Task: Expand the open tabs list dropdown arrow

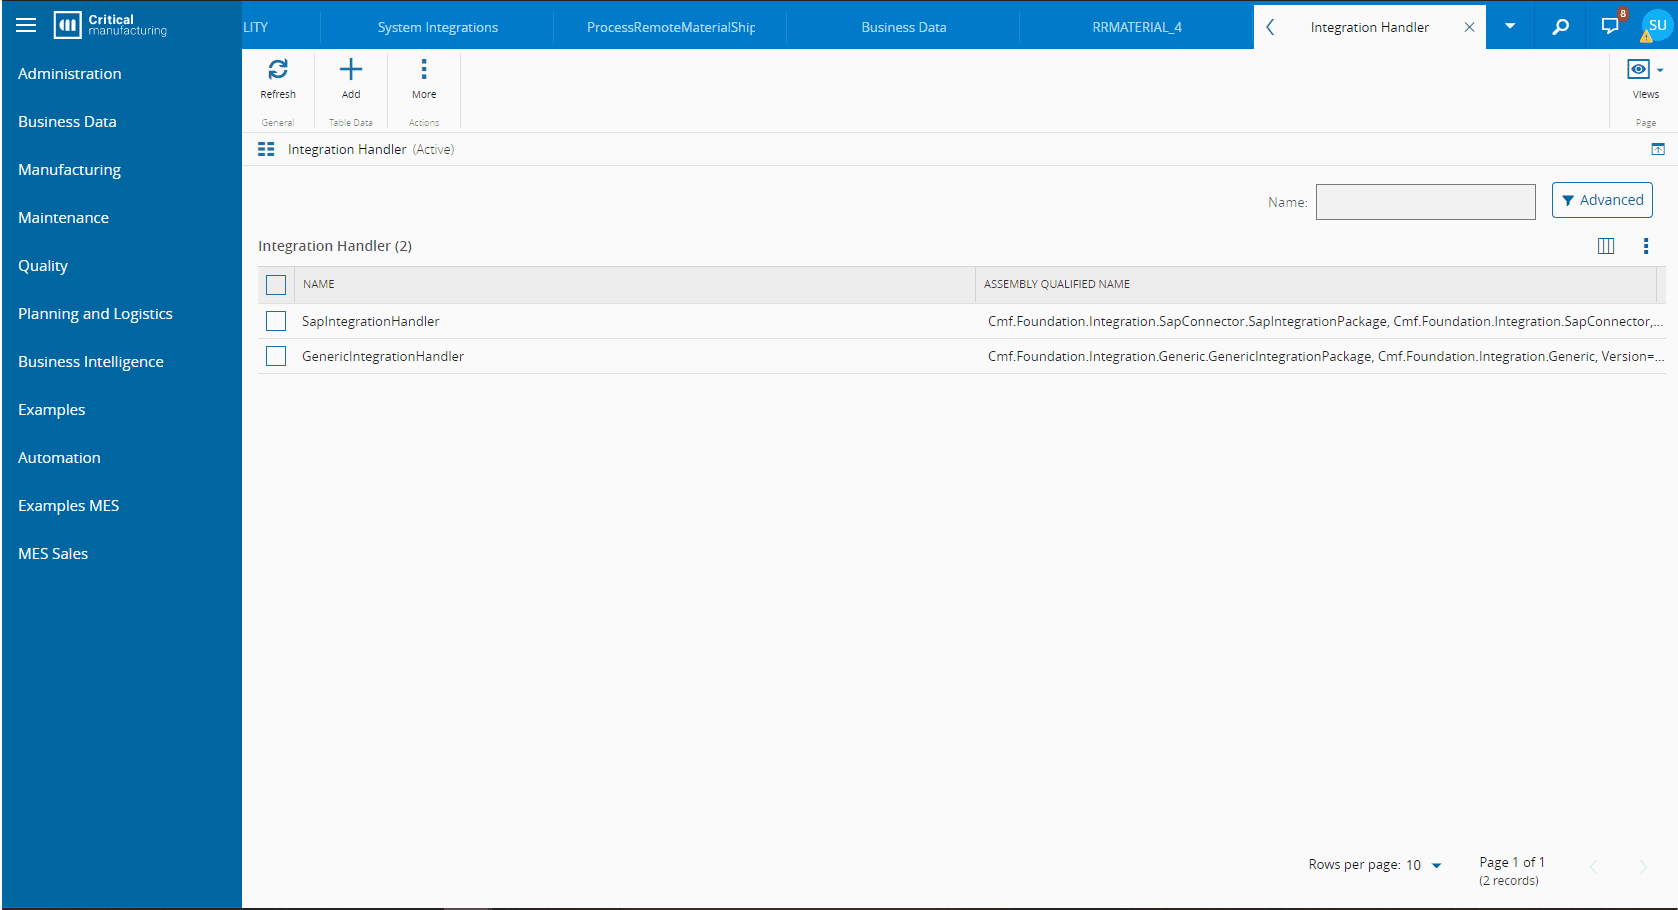Action: [1510, 27]
